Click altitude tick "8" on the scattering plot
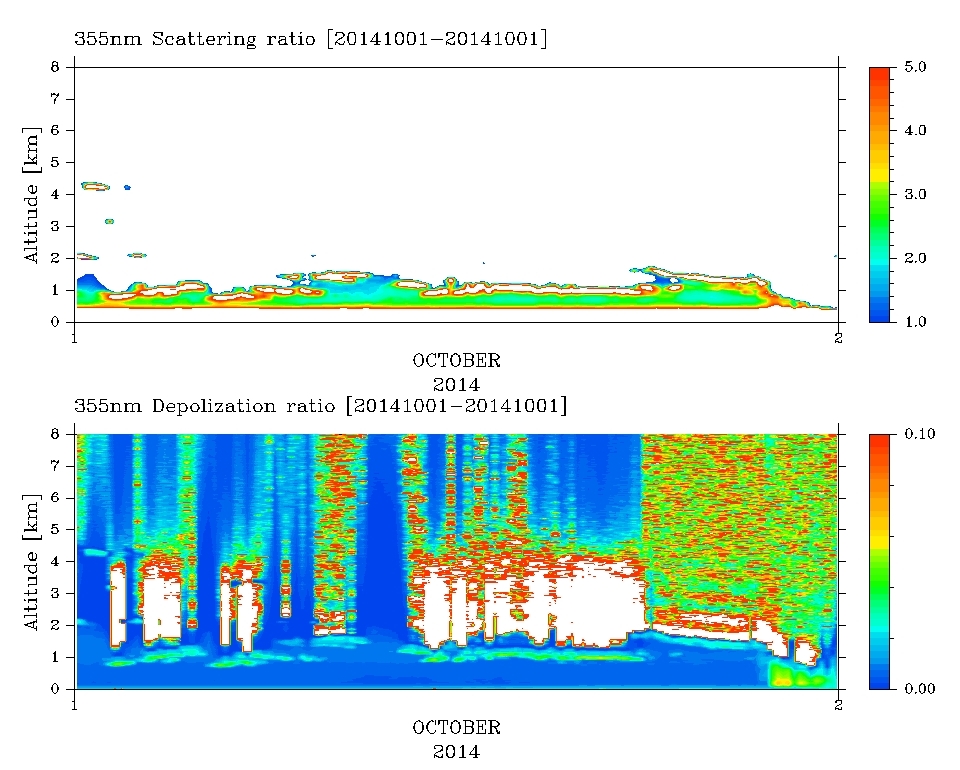The image size is (960, 770). [x=55, y=67]
